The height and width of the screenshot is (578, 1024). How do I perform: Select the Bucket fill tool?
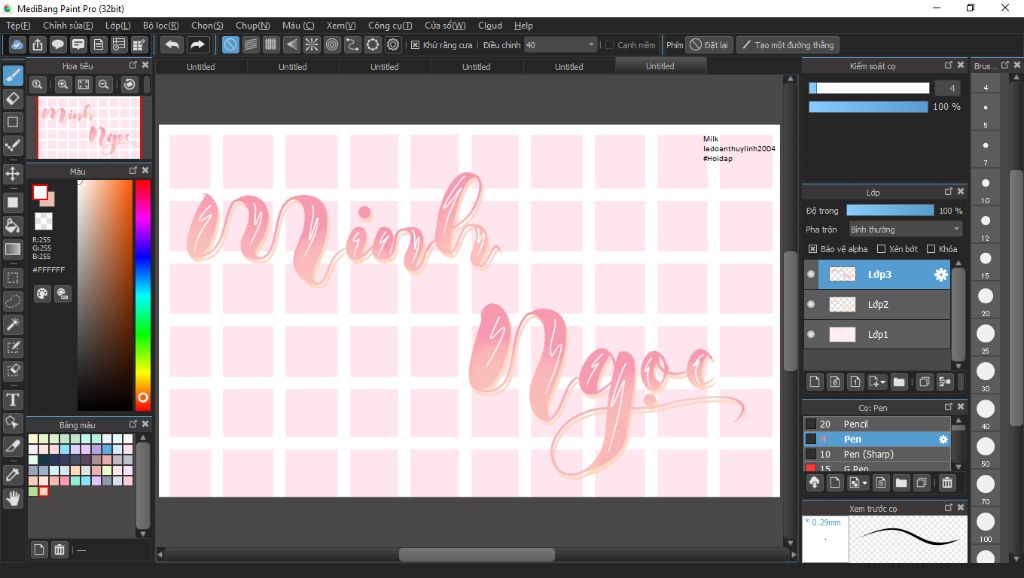click(13, 226)
